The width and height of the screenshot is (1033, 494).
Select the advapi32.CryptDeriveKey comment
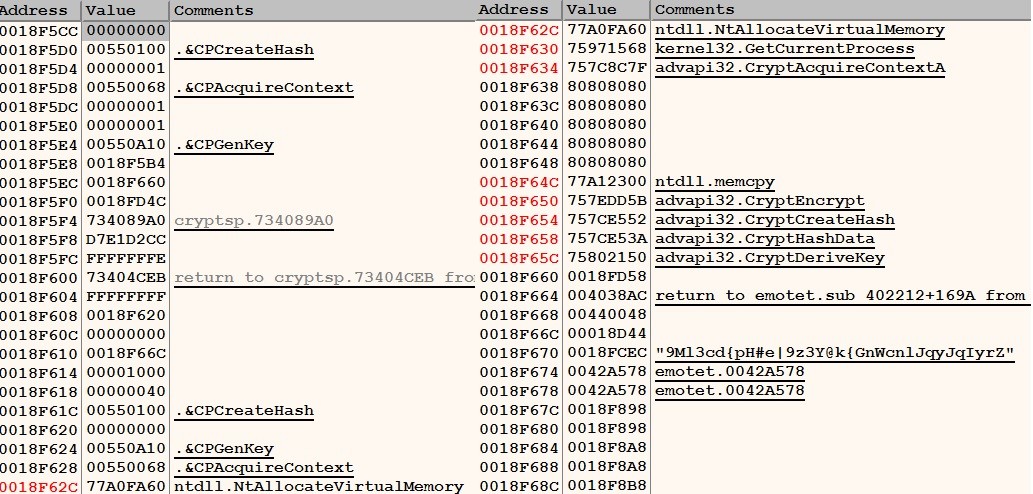click(769, 258)
